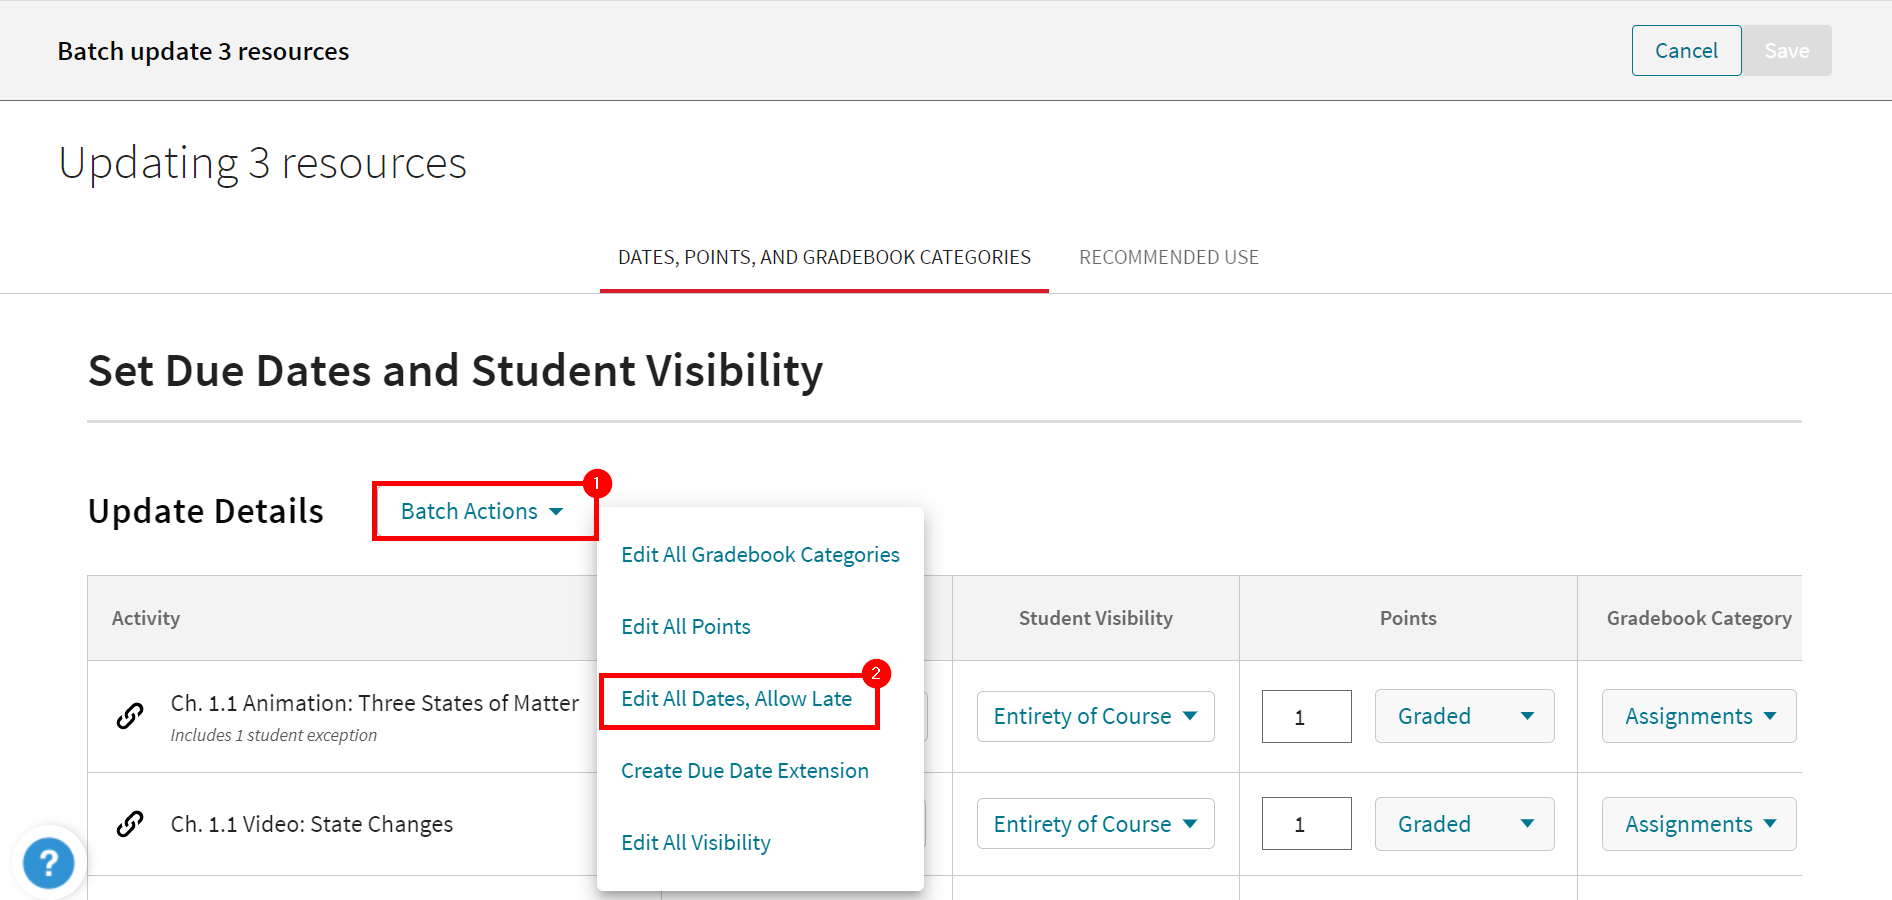
Task: Click the Points input field for Ch. 1.1 Animation
Action: coord(1305,716)
